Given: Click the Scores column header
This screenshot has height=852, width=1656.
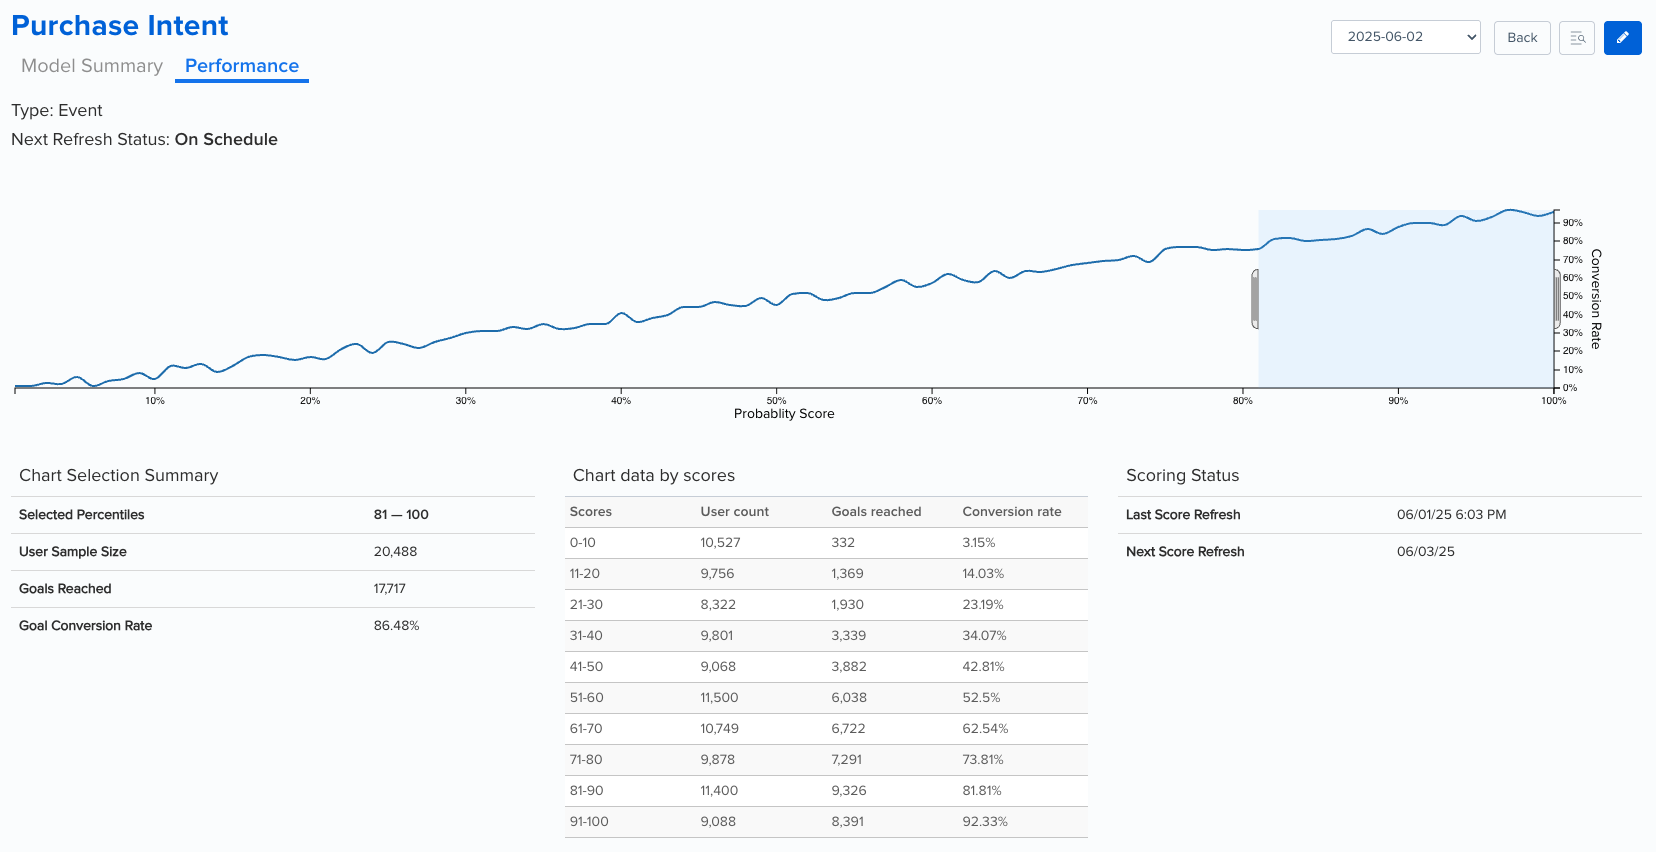Looking at the screenshot, I should (591, 512).
